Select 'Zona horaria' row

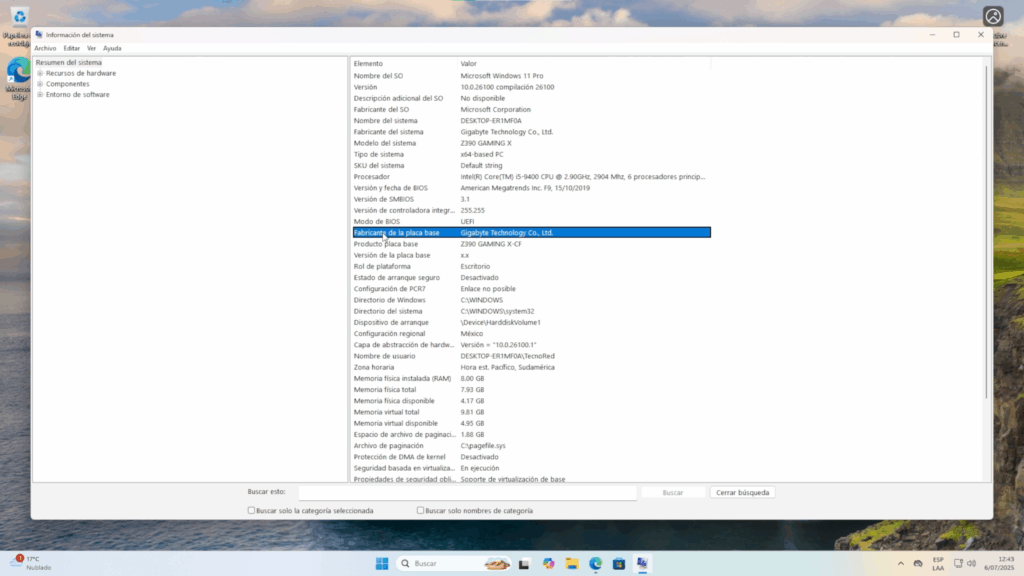tap(531, 367)
